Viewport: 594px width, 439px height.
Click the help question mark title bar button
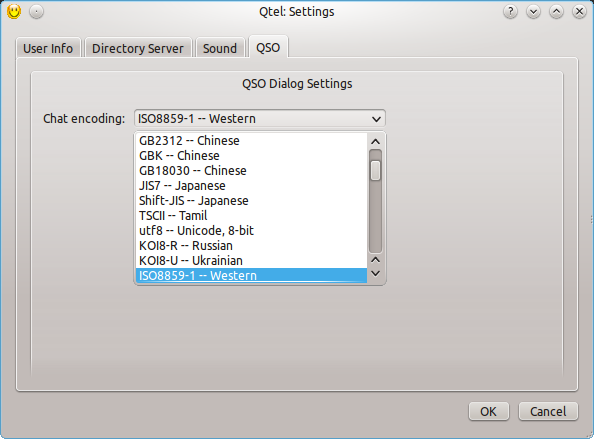(x=510, y=12)
